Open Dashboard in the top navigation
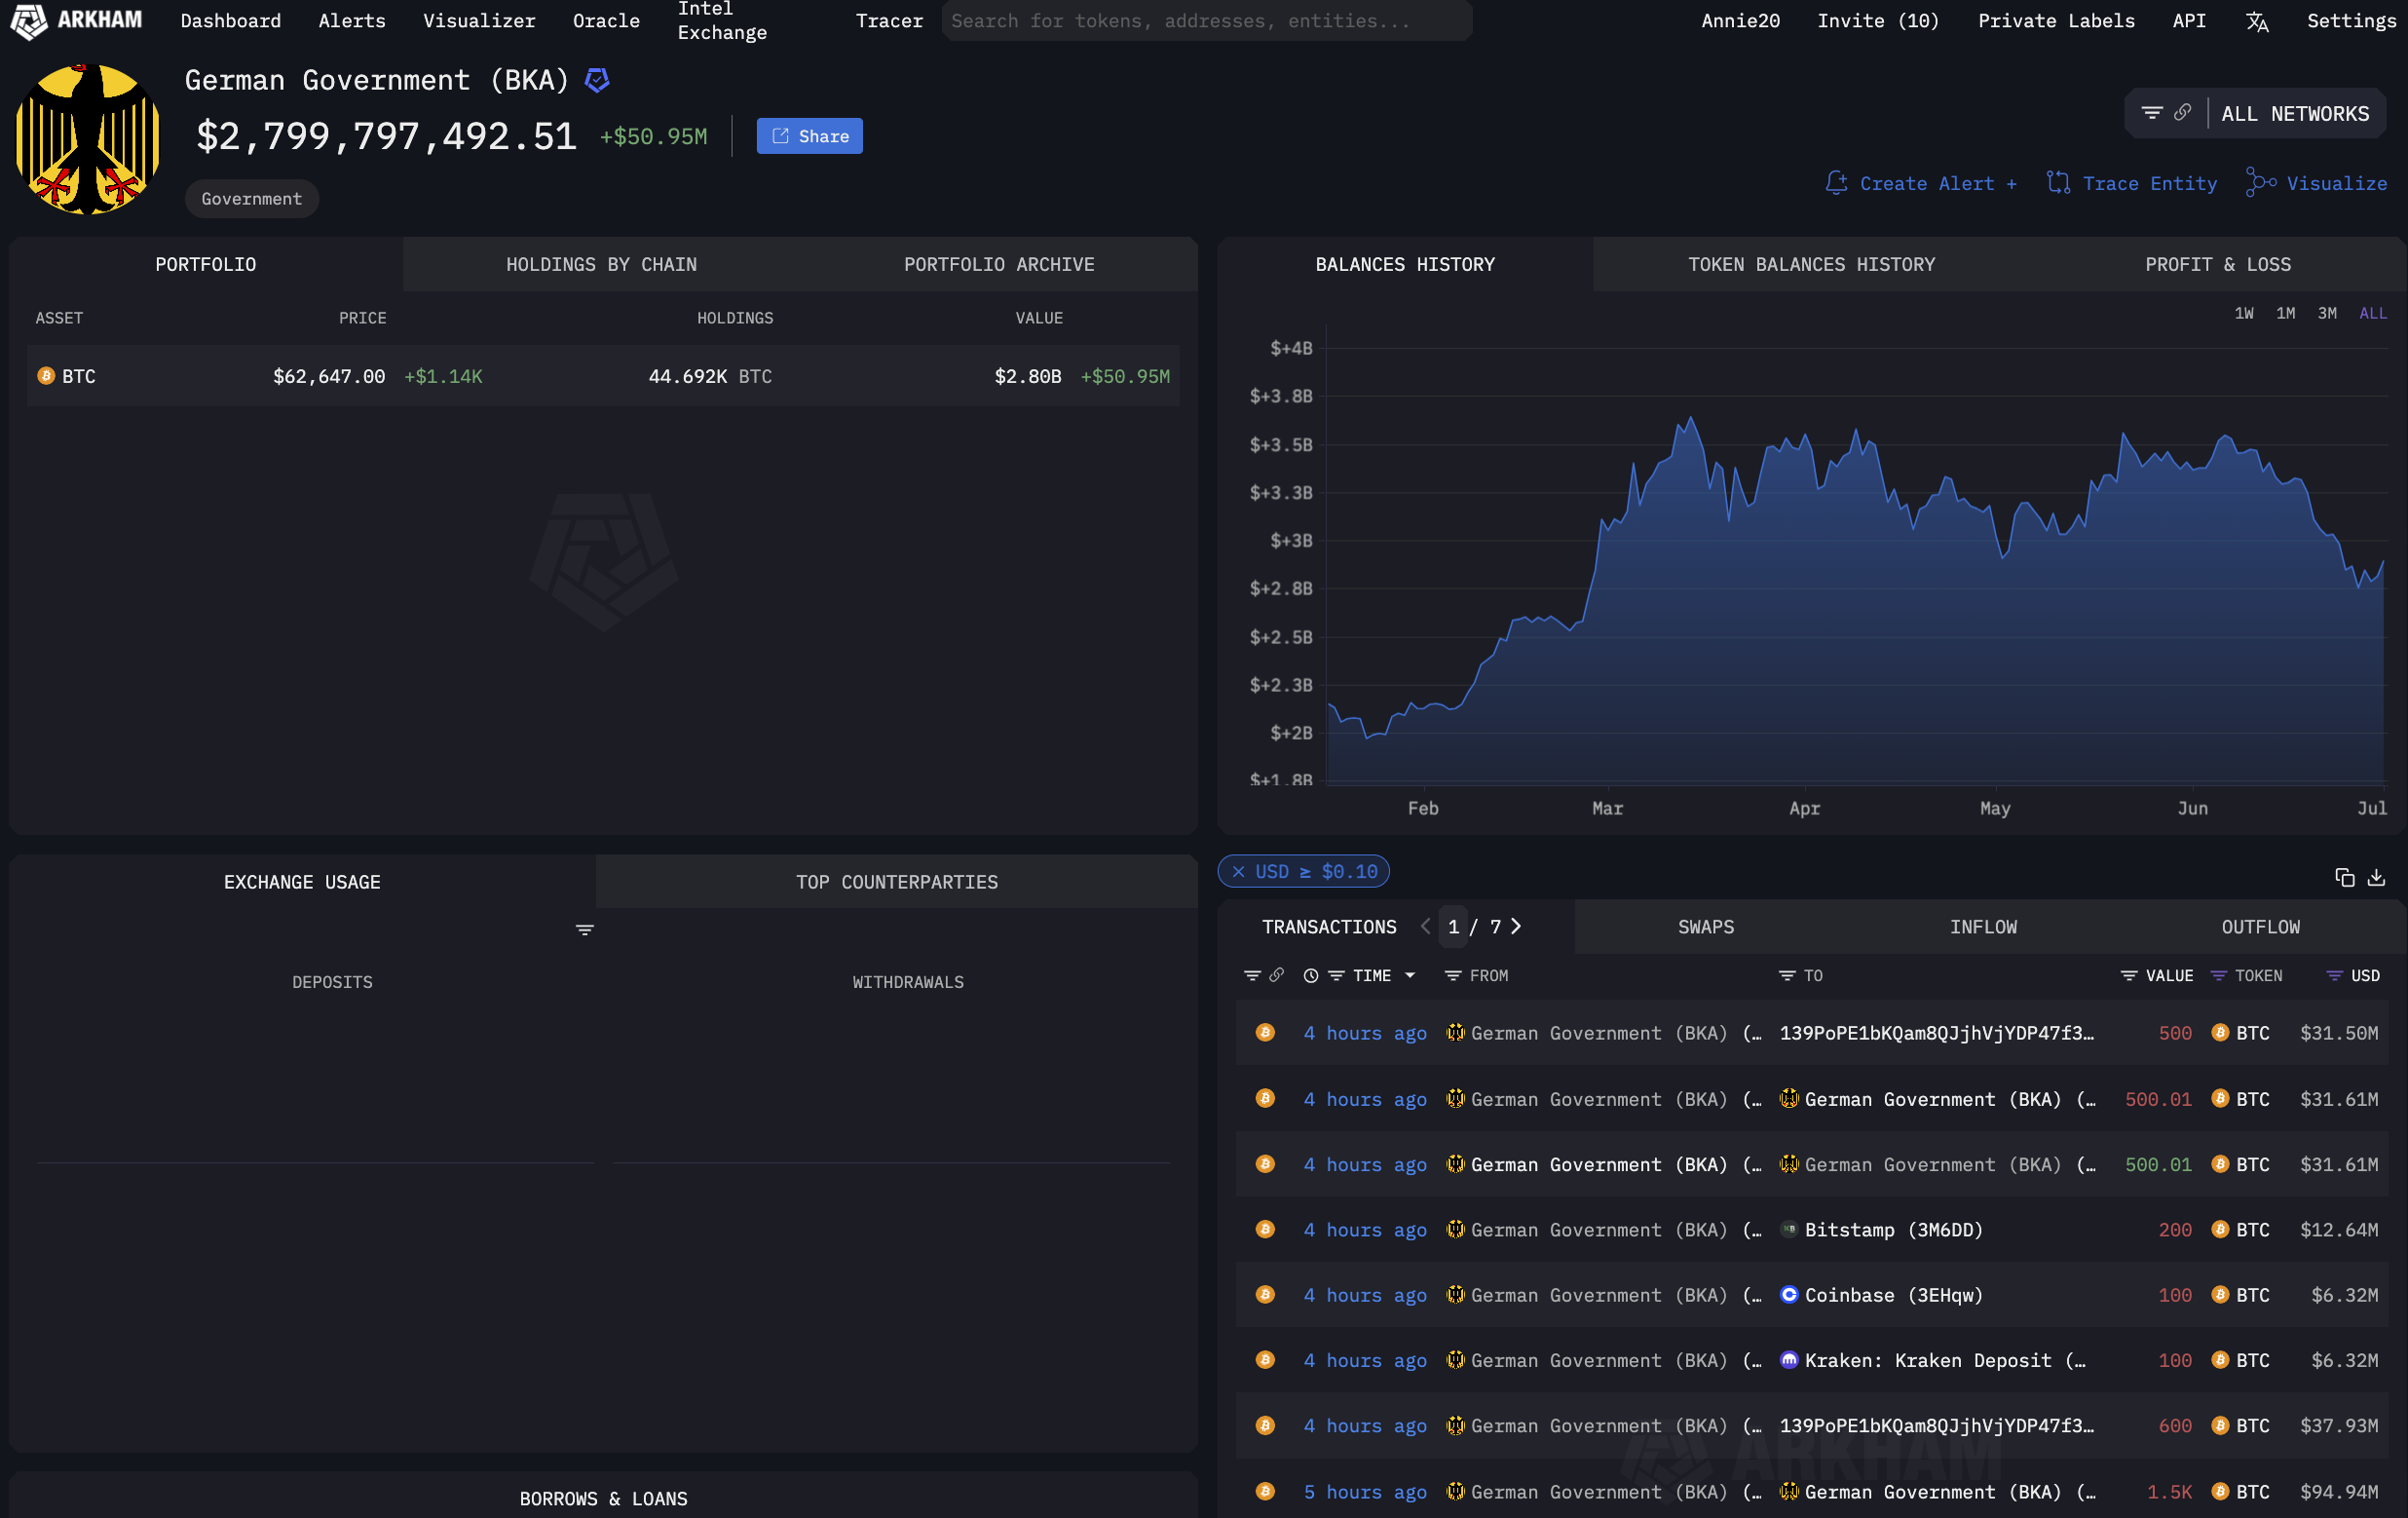 [x=231, y=21]
